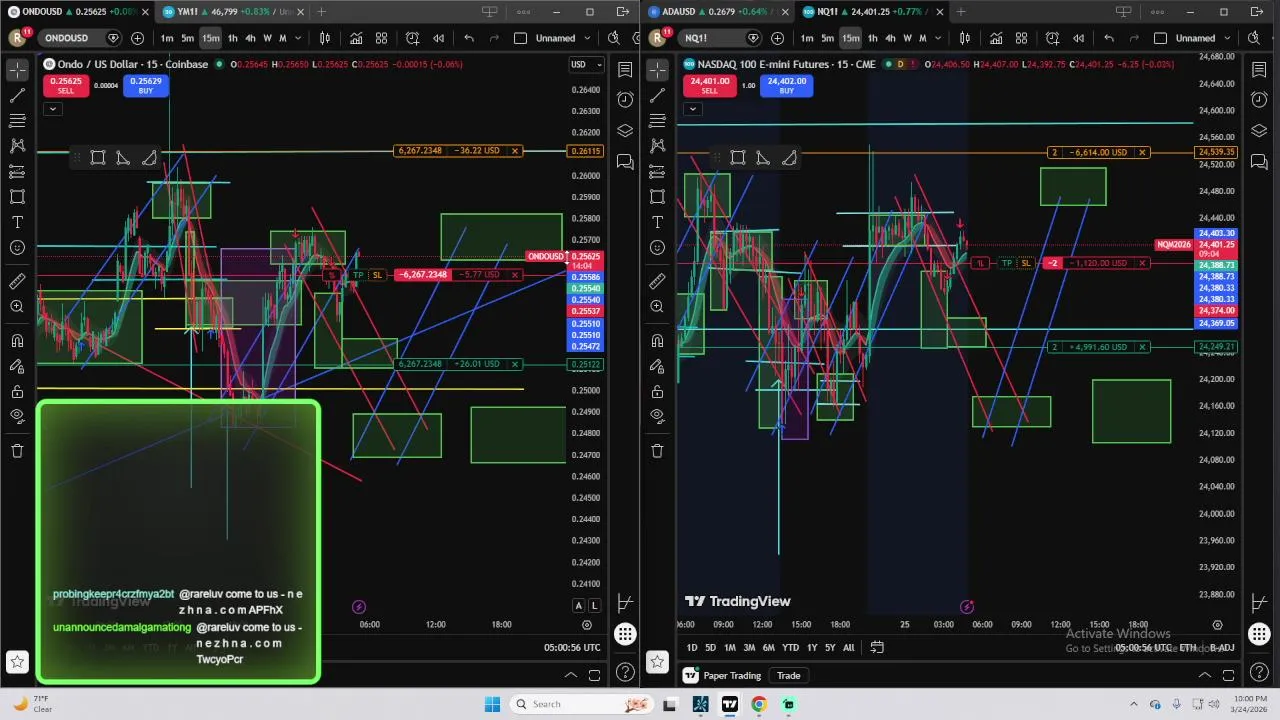The width and height of the screenshot is (1280, 720).
Task: Start bar replay in the Ondo window toolbar
Action: pyautogui.click(x=438, y=38)
